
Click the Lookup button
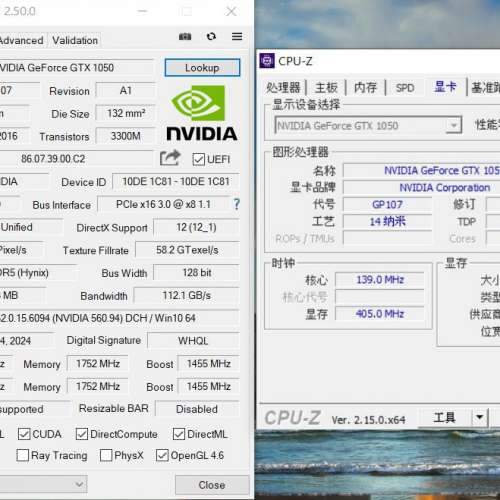(x=202, y=68)
